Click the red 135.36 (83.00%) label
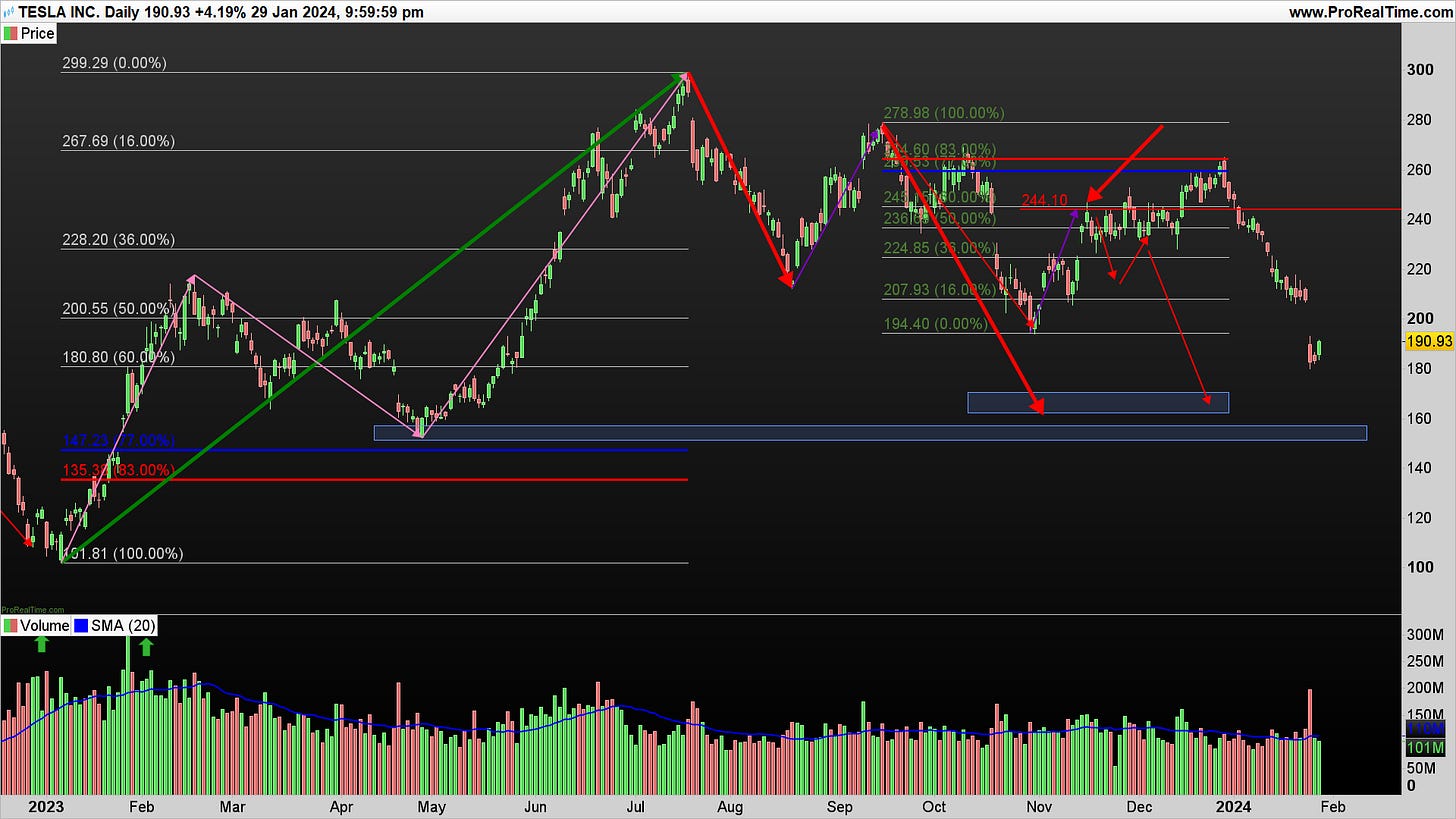The width and height of the screenshot is (1456, 819). pos(118,470)
